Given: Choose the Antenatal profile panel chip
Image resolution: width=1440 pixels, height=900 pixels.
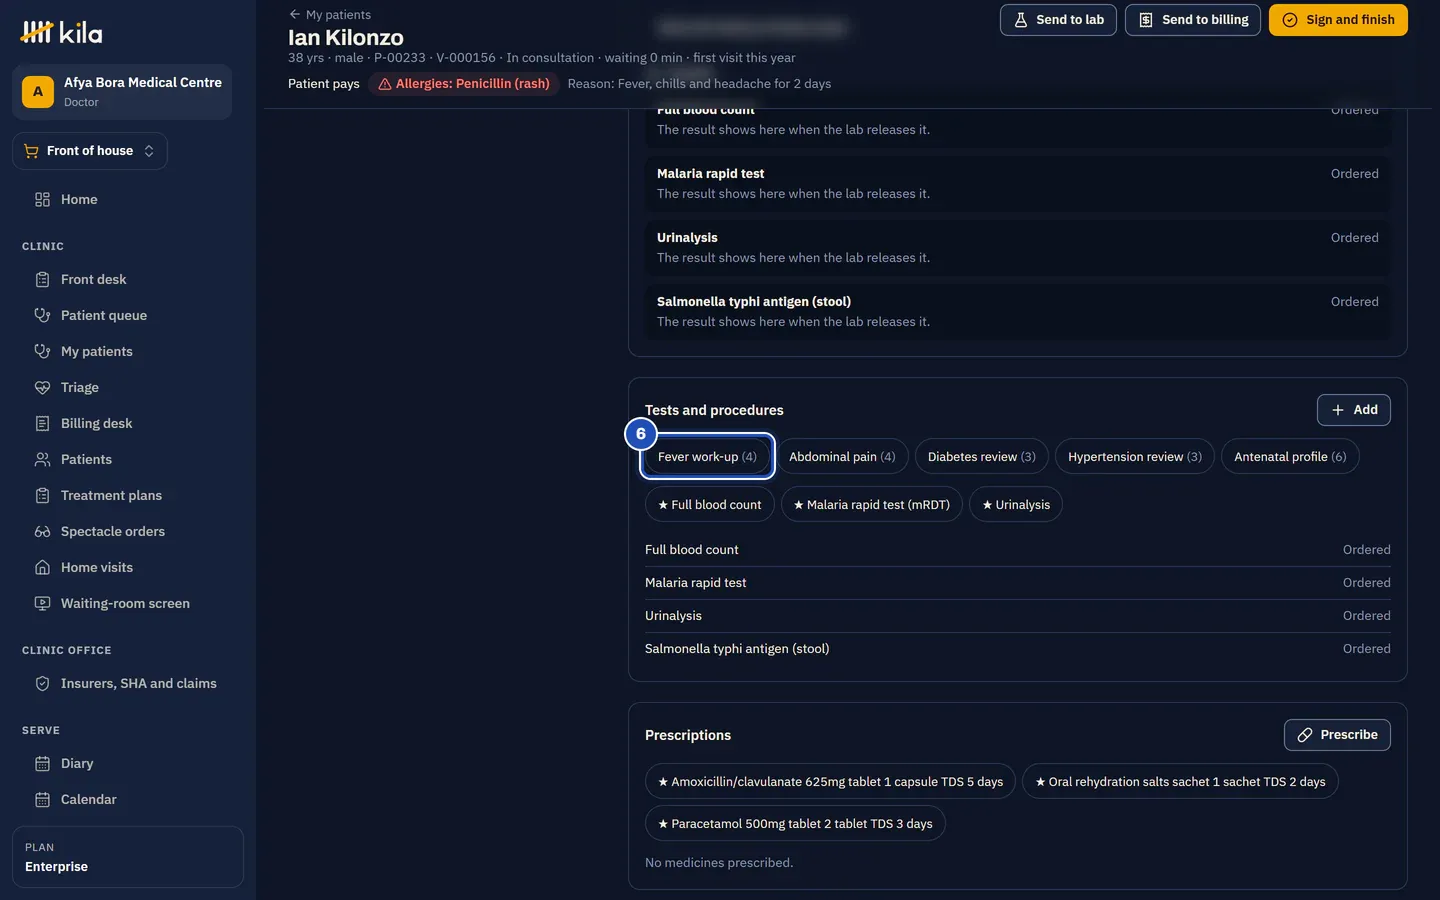Looking at the screenshot, I should pos(1290,456).
